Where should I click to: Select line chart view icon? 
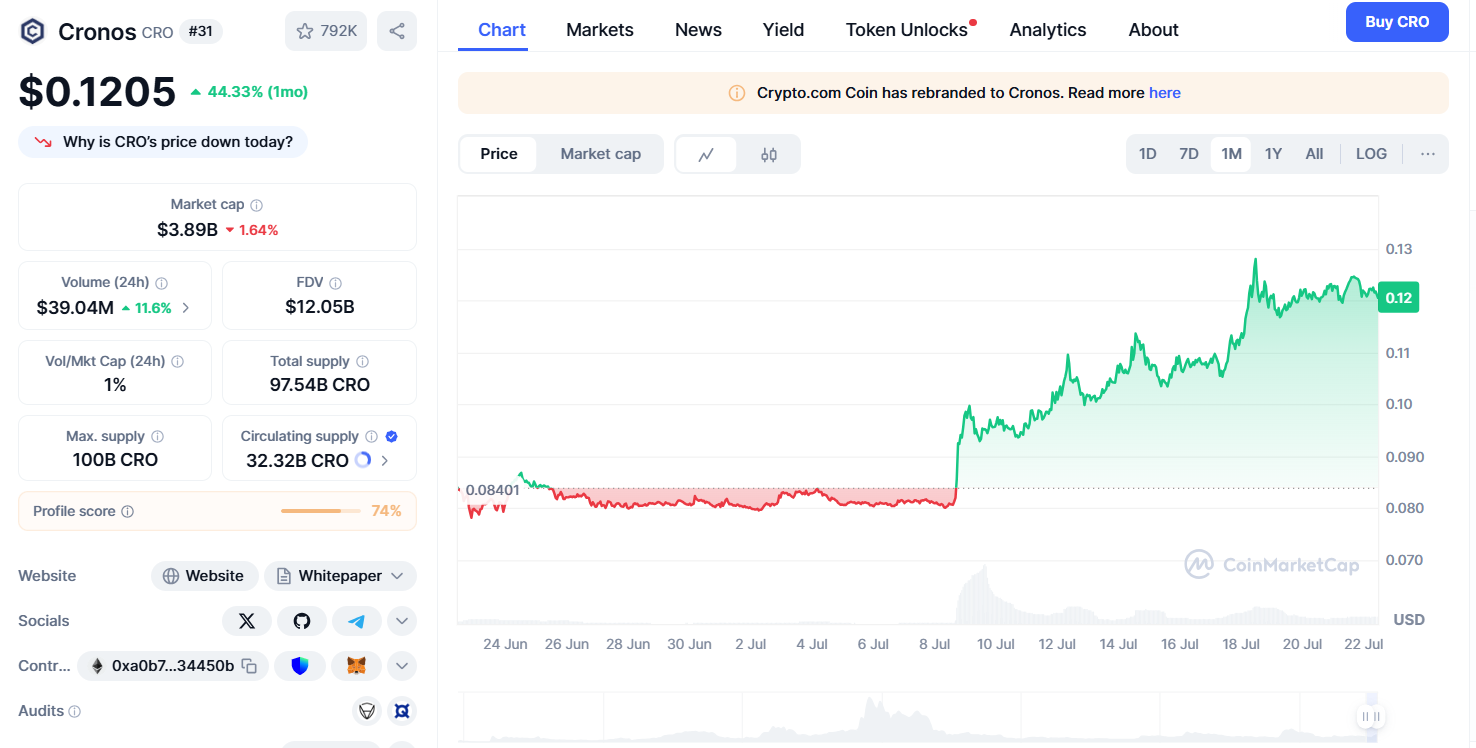pyautogui.click(x=707, y=154)
